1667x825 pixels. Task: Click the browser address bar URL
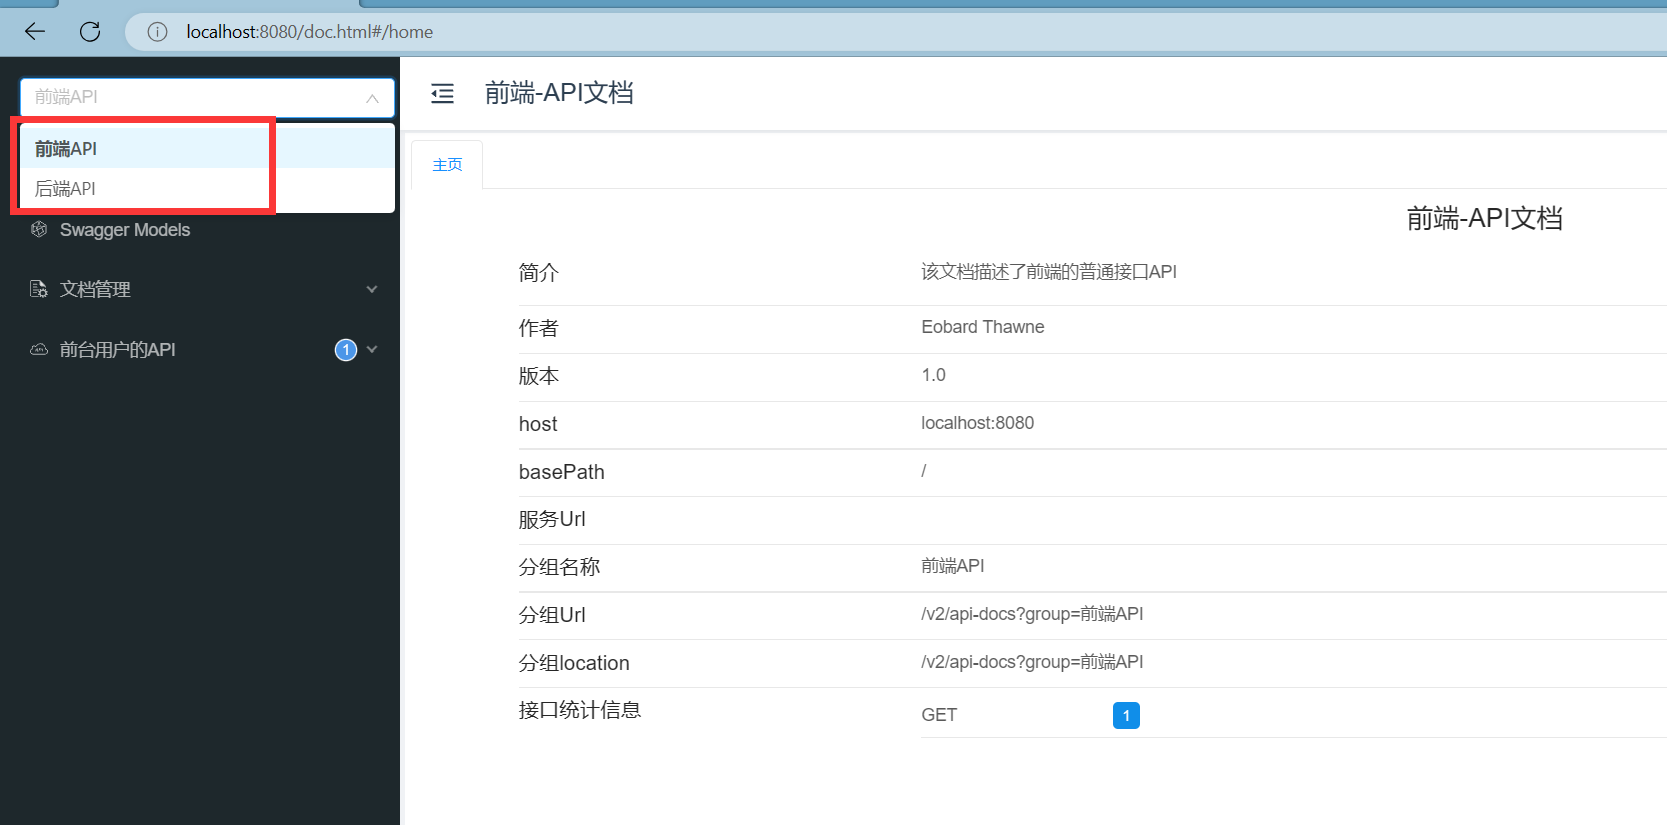pos(310,32)
